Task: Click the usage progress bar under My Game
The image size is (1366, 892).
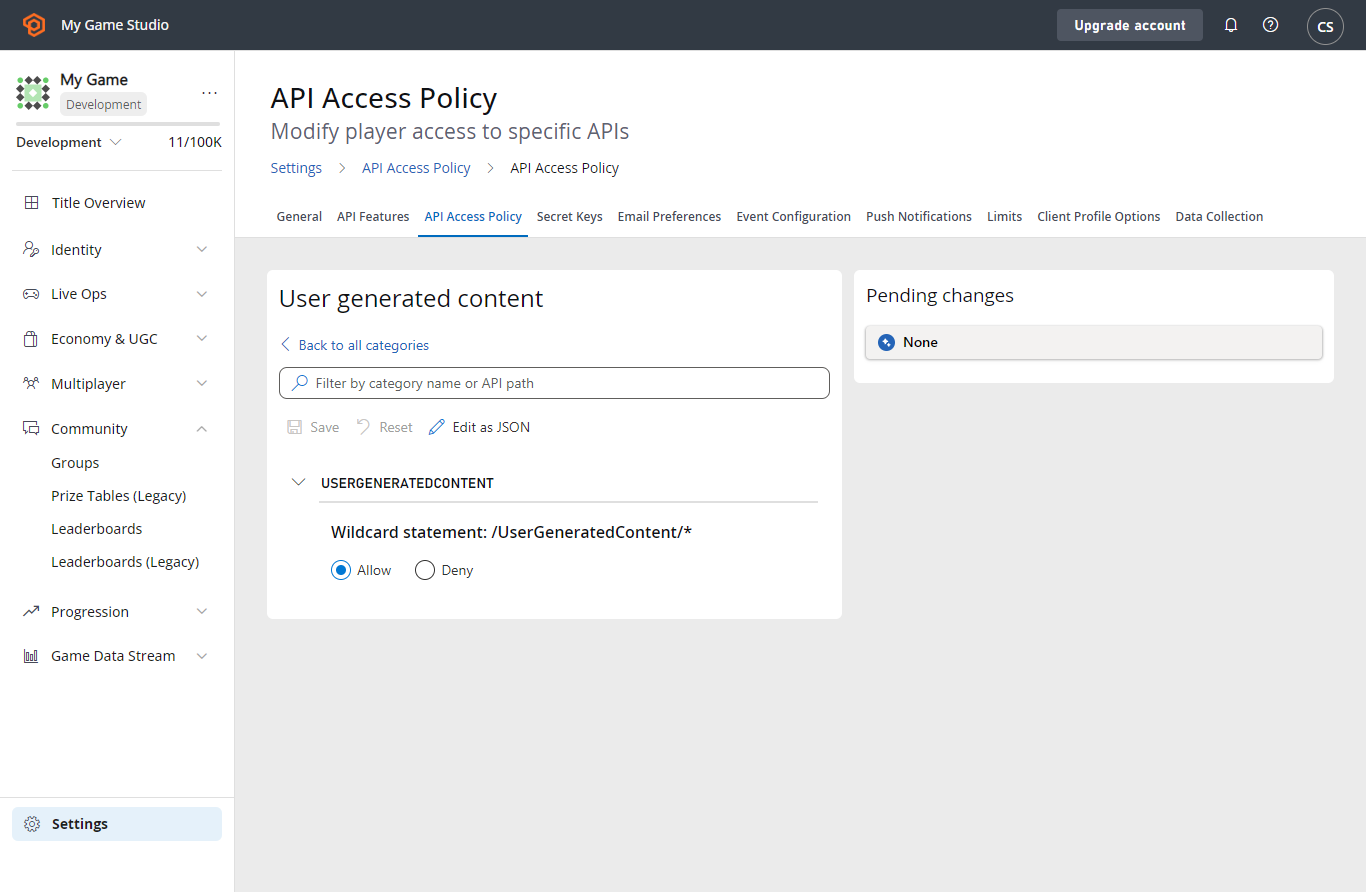Action: point(118,124)
